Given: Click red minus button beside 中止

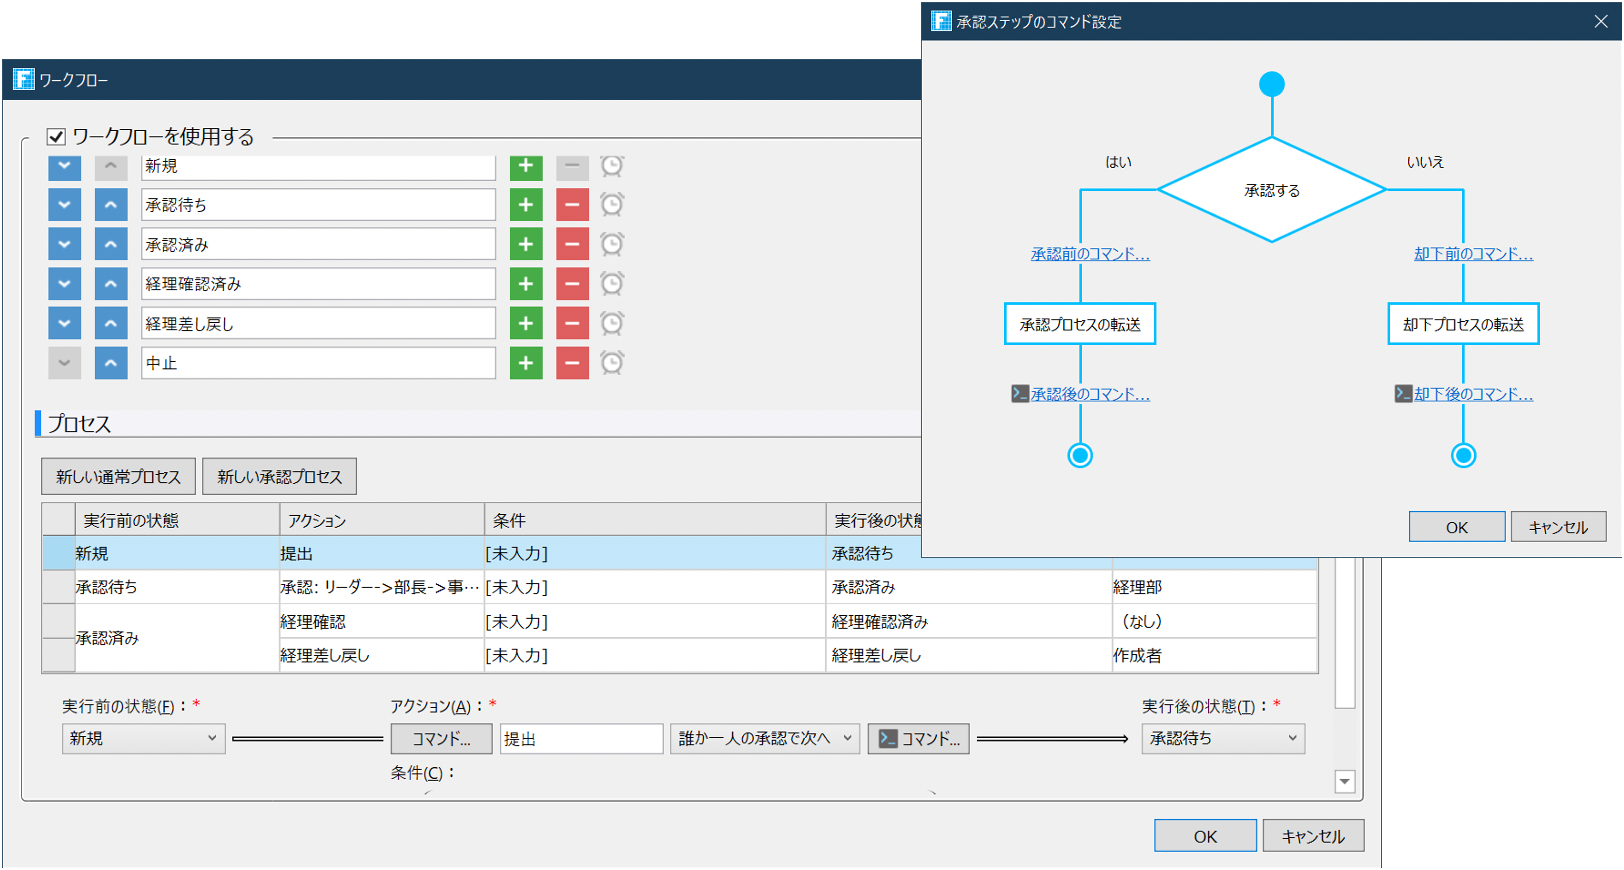Looking at the screenshot, I should (572, 363).
